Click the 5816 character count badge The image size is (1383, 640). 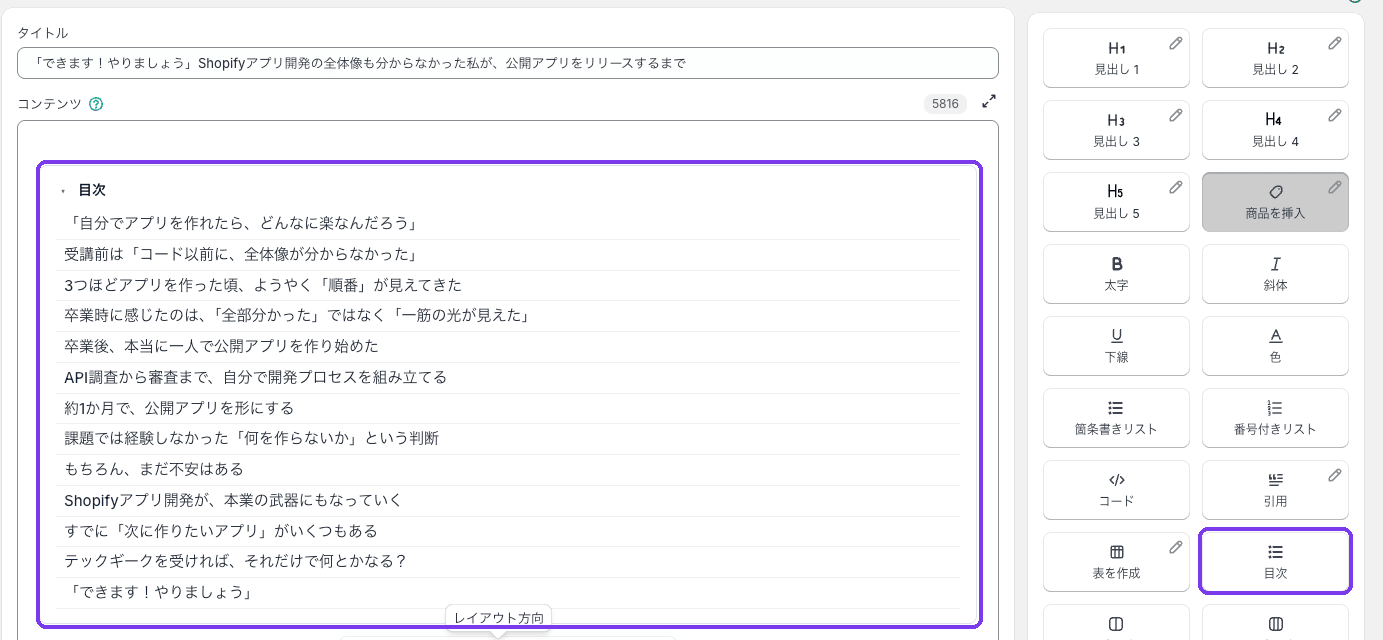pos(945,103)
